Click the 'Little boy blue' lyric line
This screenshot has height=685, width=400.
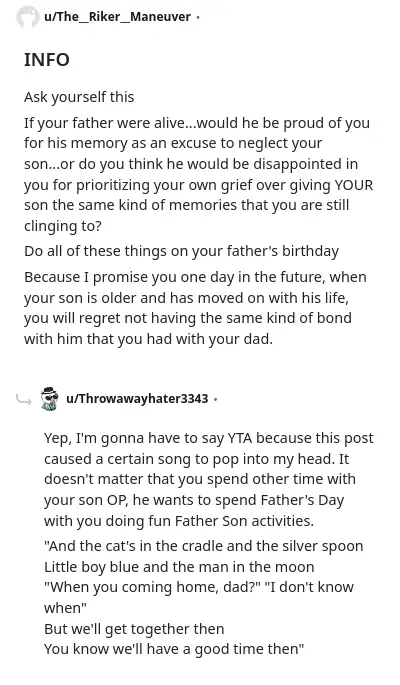(179, 567)
